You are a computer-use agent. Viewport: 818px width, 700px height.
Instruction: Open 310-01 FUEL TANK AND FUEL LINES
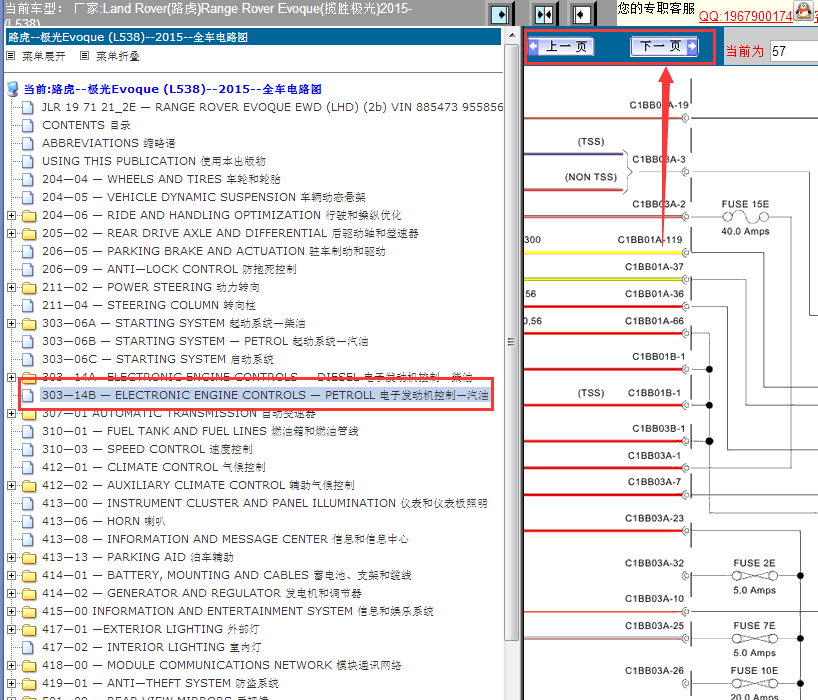coord(200,431)
